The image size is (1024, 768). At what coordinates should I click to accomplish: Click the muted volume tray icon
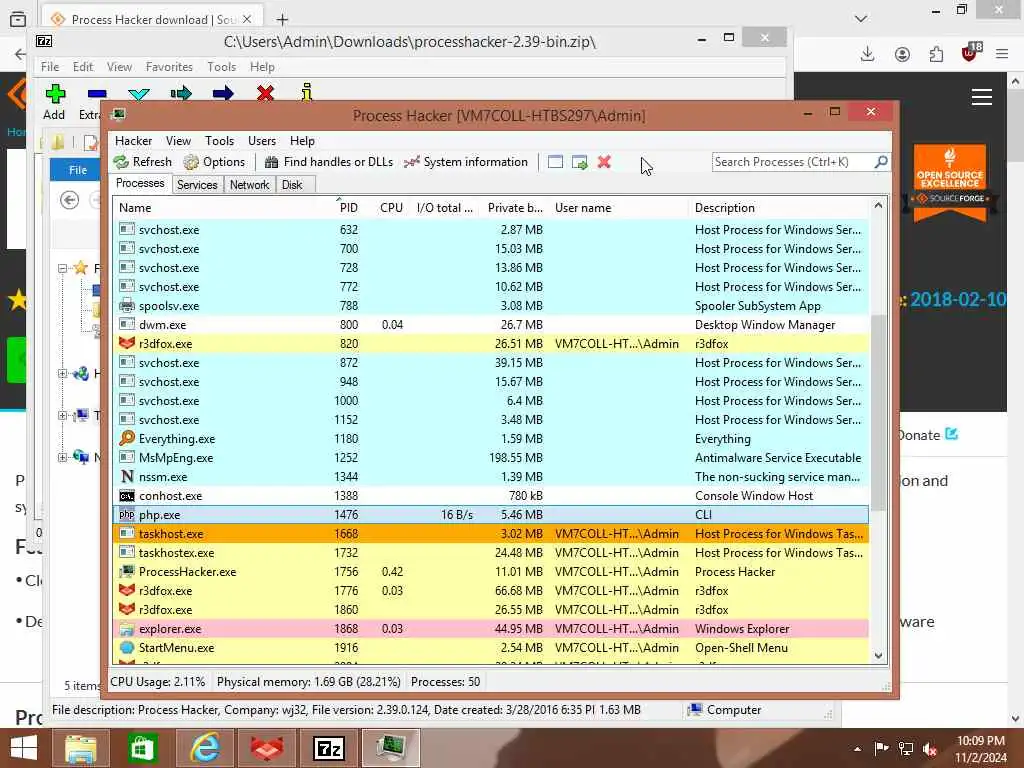930,749
